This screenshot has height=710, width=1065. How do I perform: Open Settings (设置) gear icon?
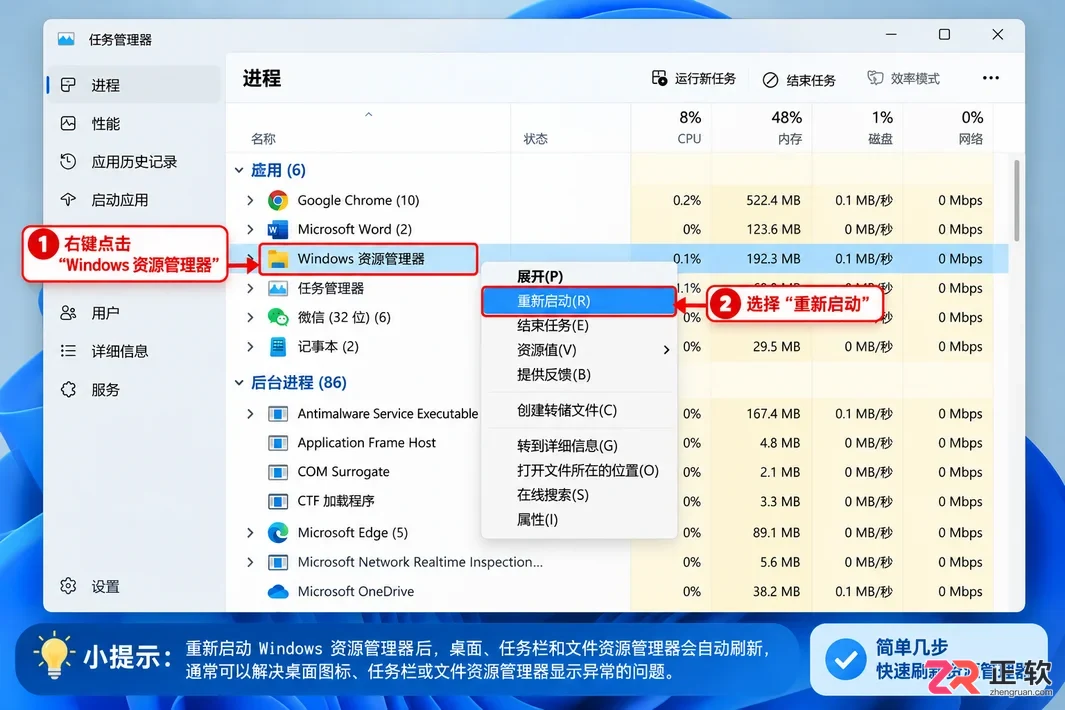(x=68, y=586)
